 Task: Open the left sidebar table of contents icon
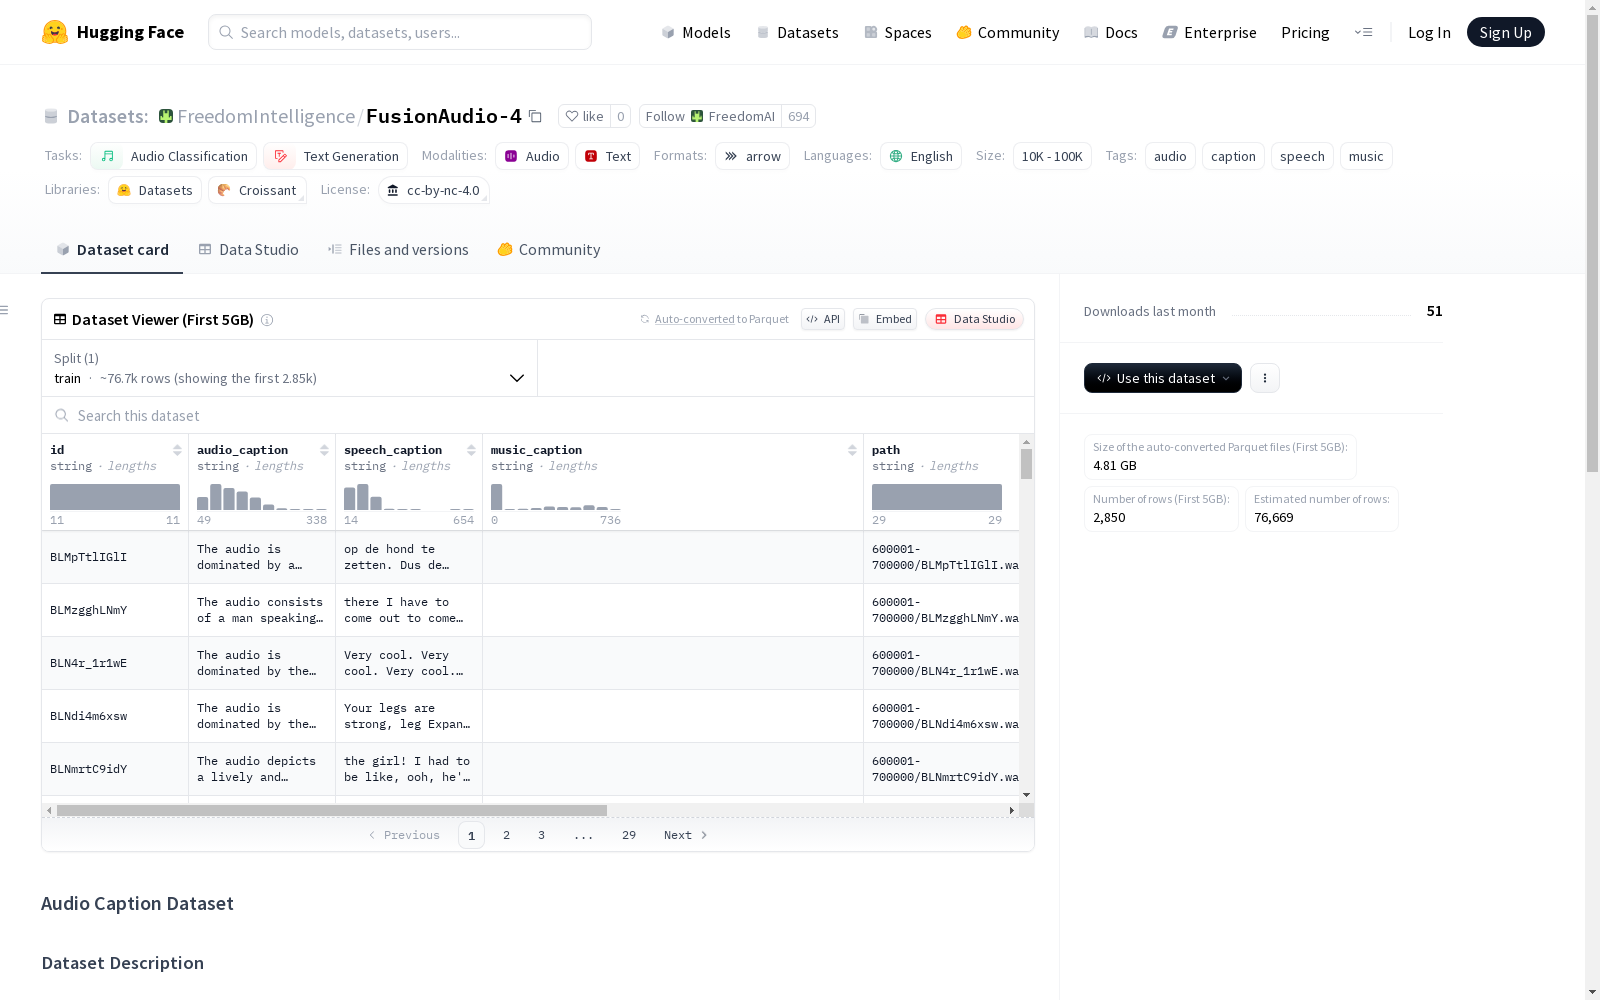pos(5,310)
